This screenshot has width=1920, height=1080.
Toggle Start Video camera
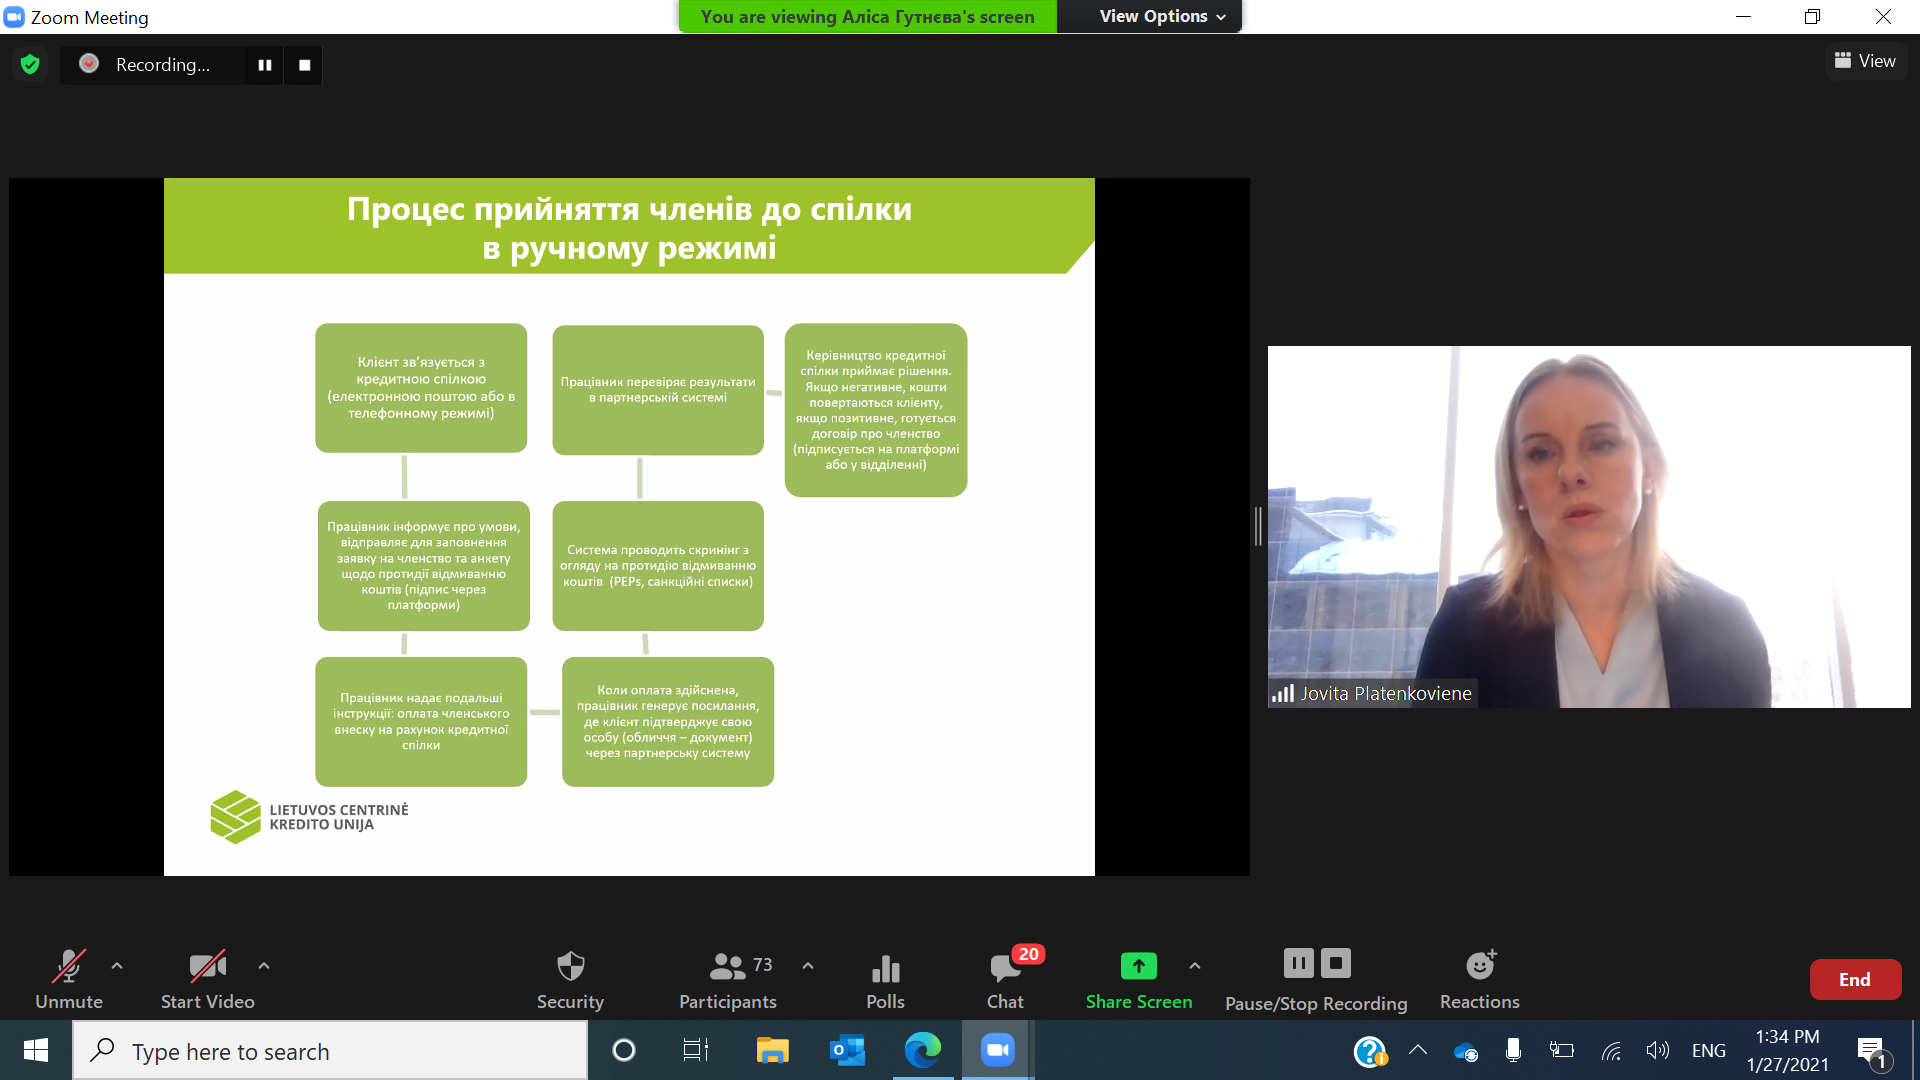click(x=207, y=967)
